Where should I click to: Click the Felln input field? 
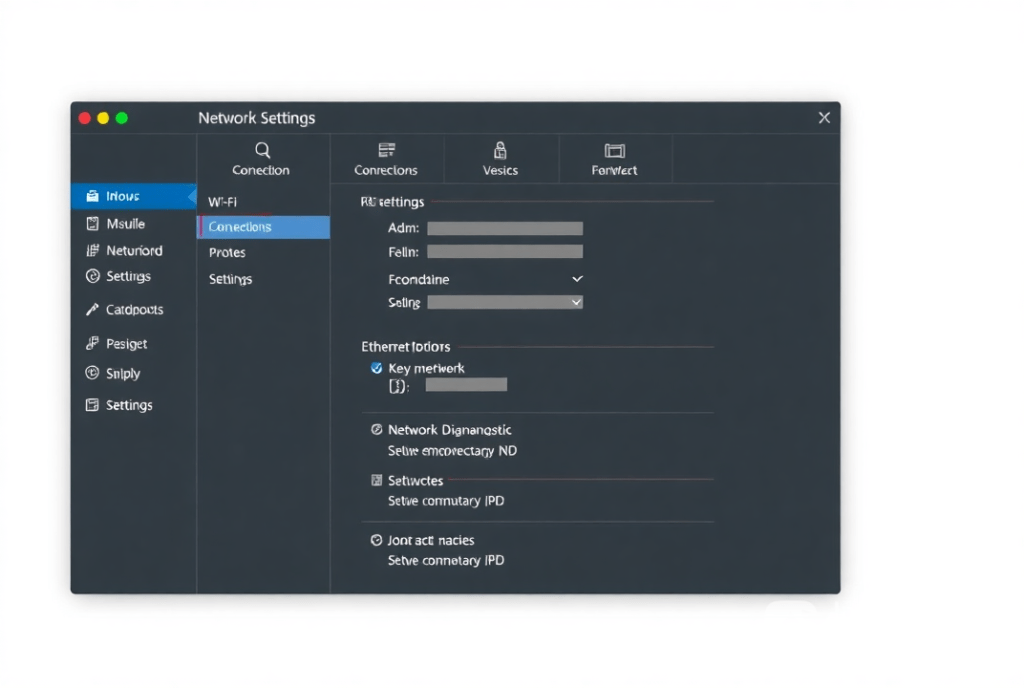click(505, 252)
